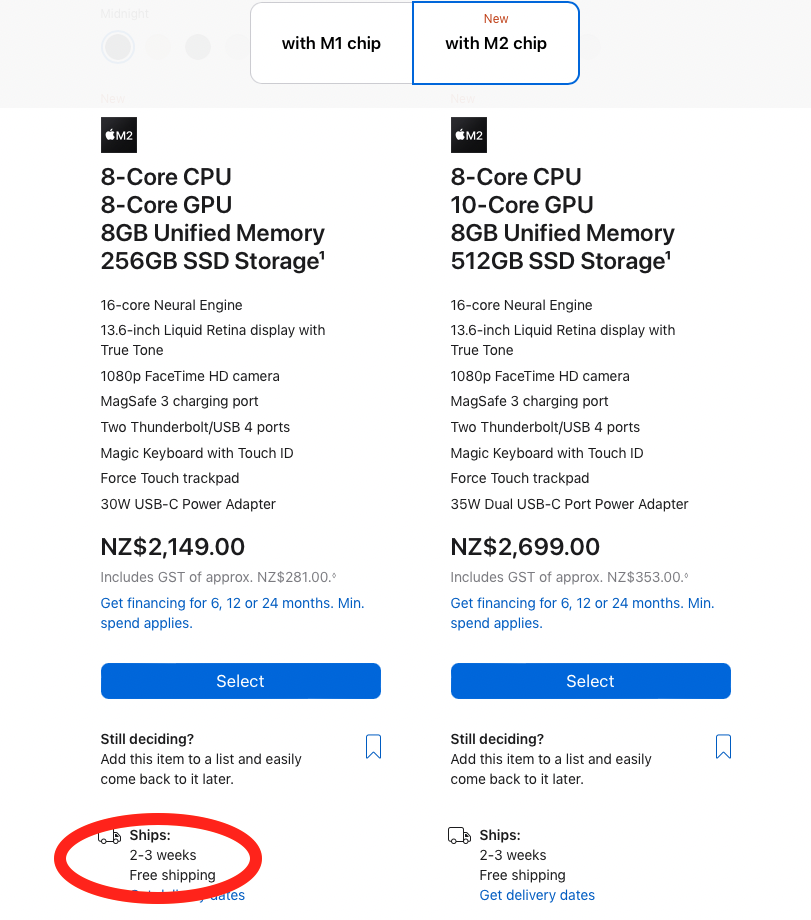The height and width of the screenshot is (920, 811).
Task: Select the 10-Core GPU 512GB configuration
Action: coord(590,681)
